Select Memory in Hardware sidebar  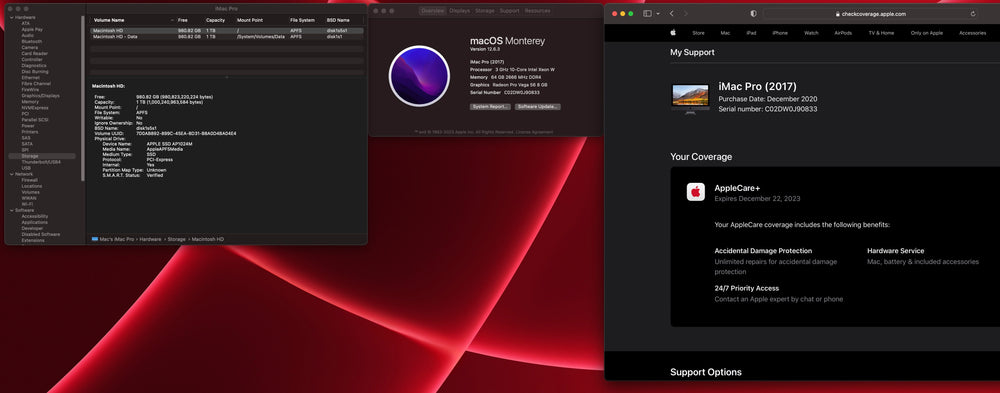coord(30,101)
